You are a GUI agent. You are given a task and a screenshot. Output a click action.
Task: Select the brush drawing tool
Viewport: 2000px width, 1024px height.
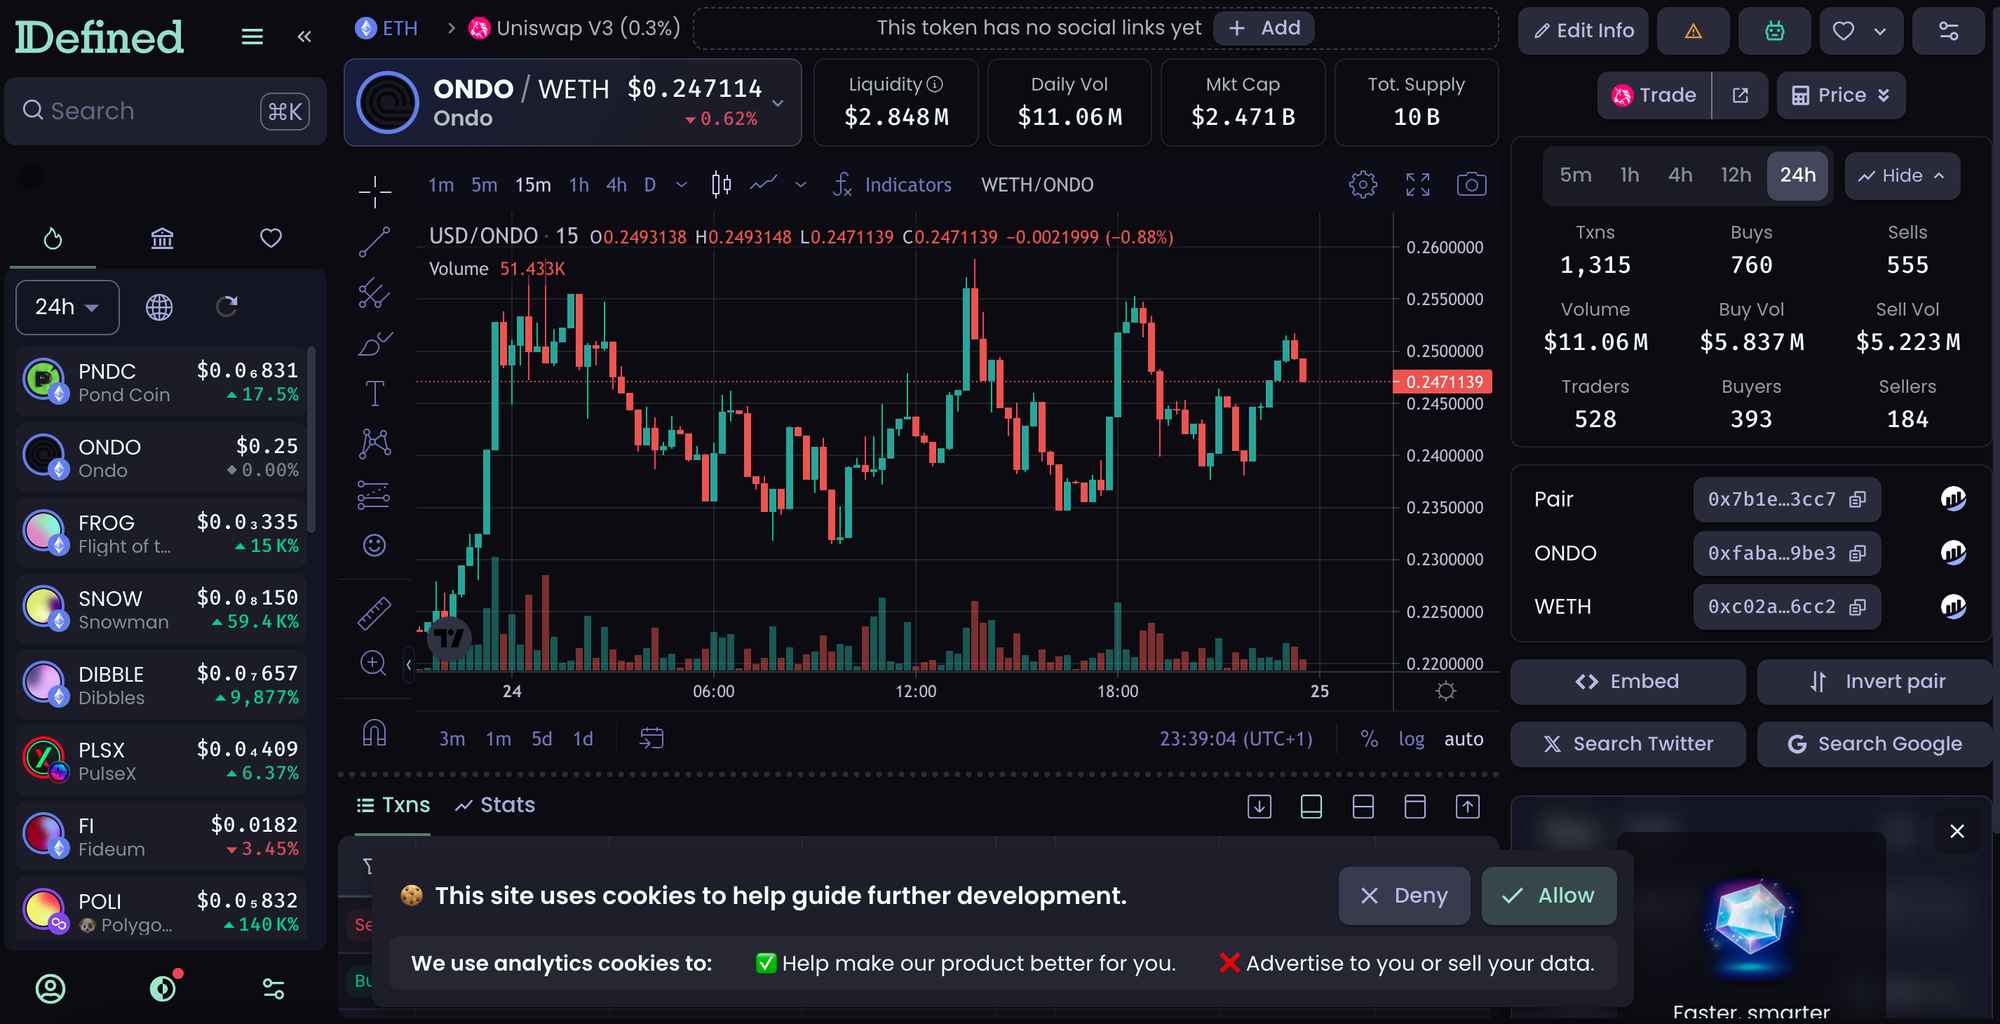click(x=375, y=344)
